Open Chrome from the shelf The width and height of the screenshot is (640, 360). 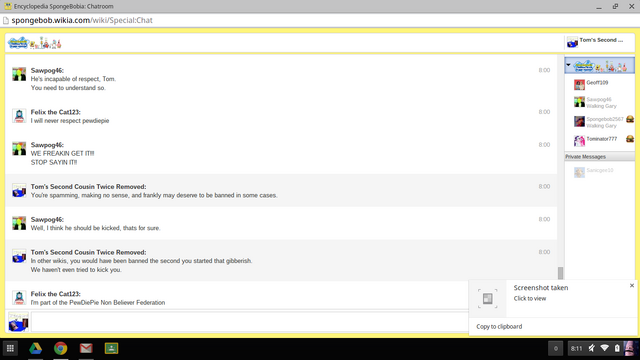(60, 348)
